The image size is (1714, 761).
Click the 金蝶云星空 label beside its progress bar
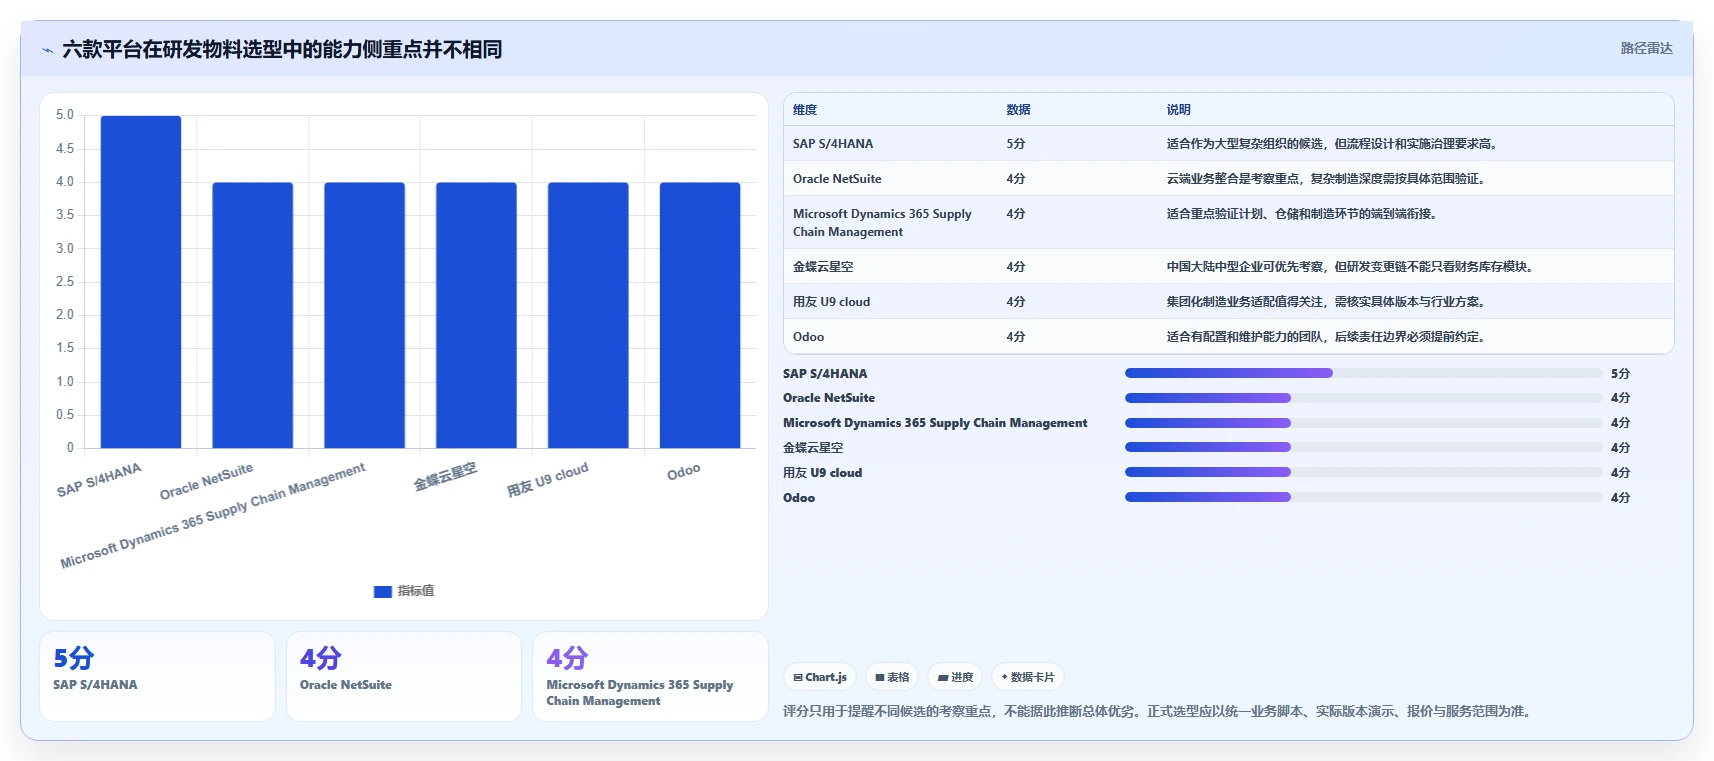pos(813,448)
